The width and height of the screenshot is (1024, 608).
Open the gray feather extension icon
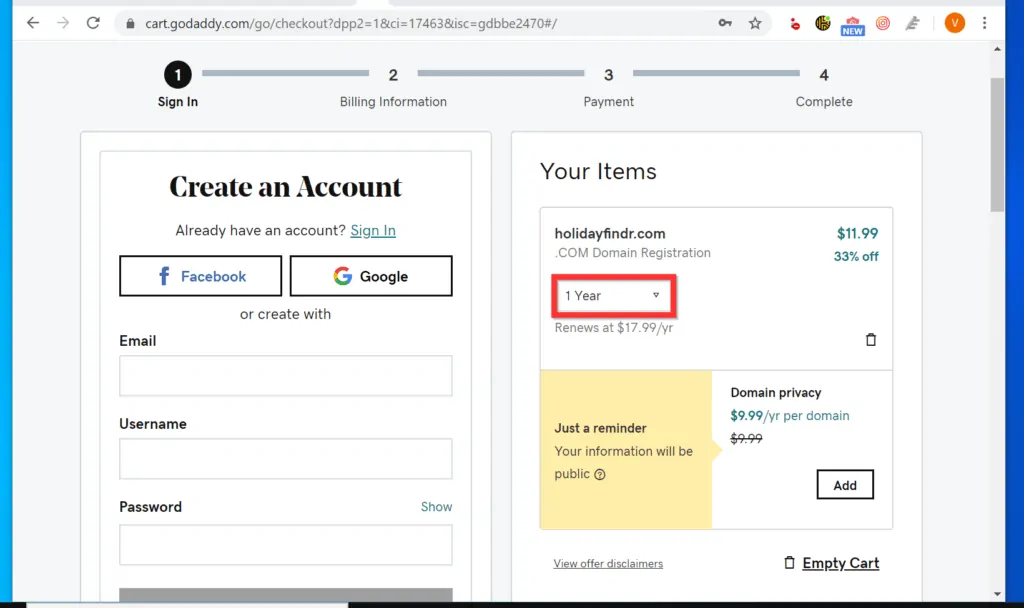tap(912, 24)
